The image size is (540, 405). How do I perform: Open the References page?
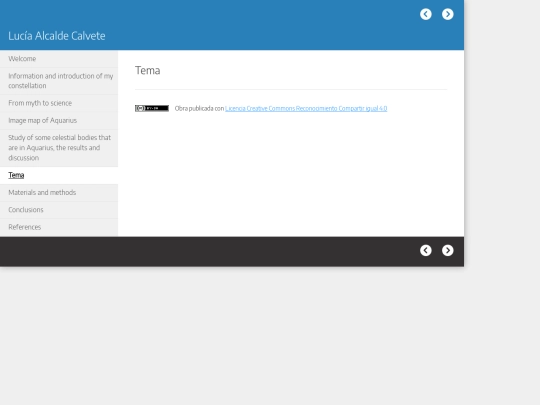(59, 227)
